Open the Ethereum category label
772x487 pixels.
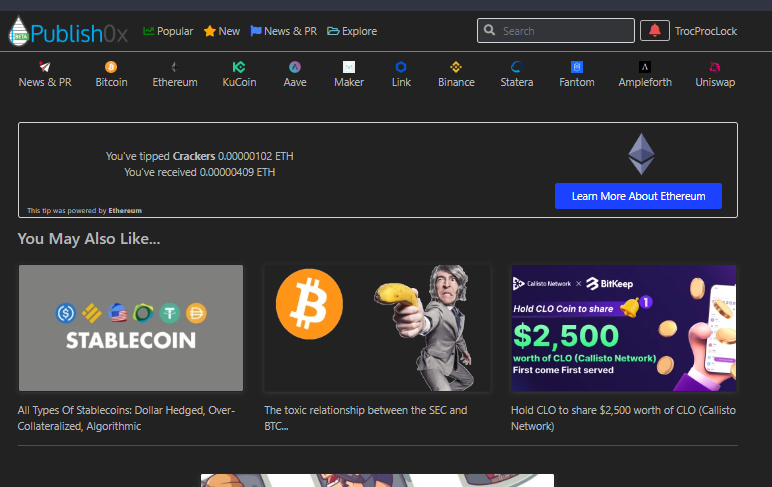[175, 82]
